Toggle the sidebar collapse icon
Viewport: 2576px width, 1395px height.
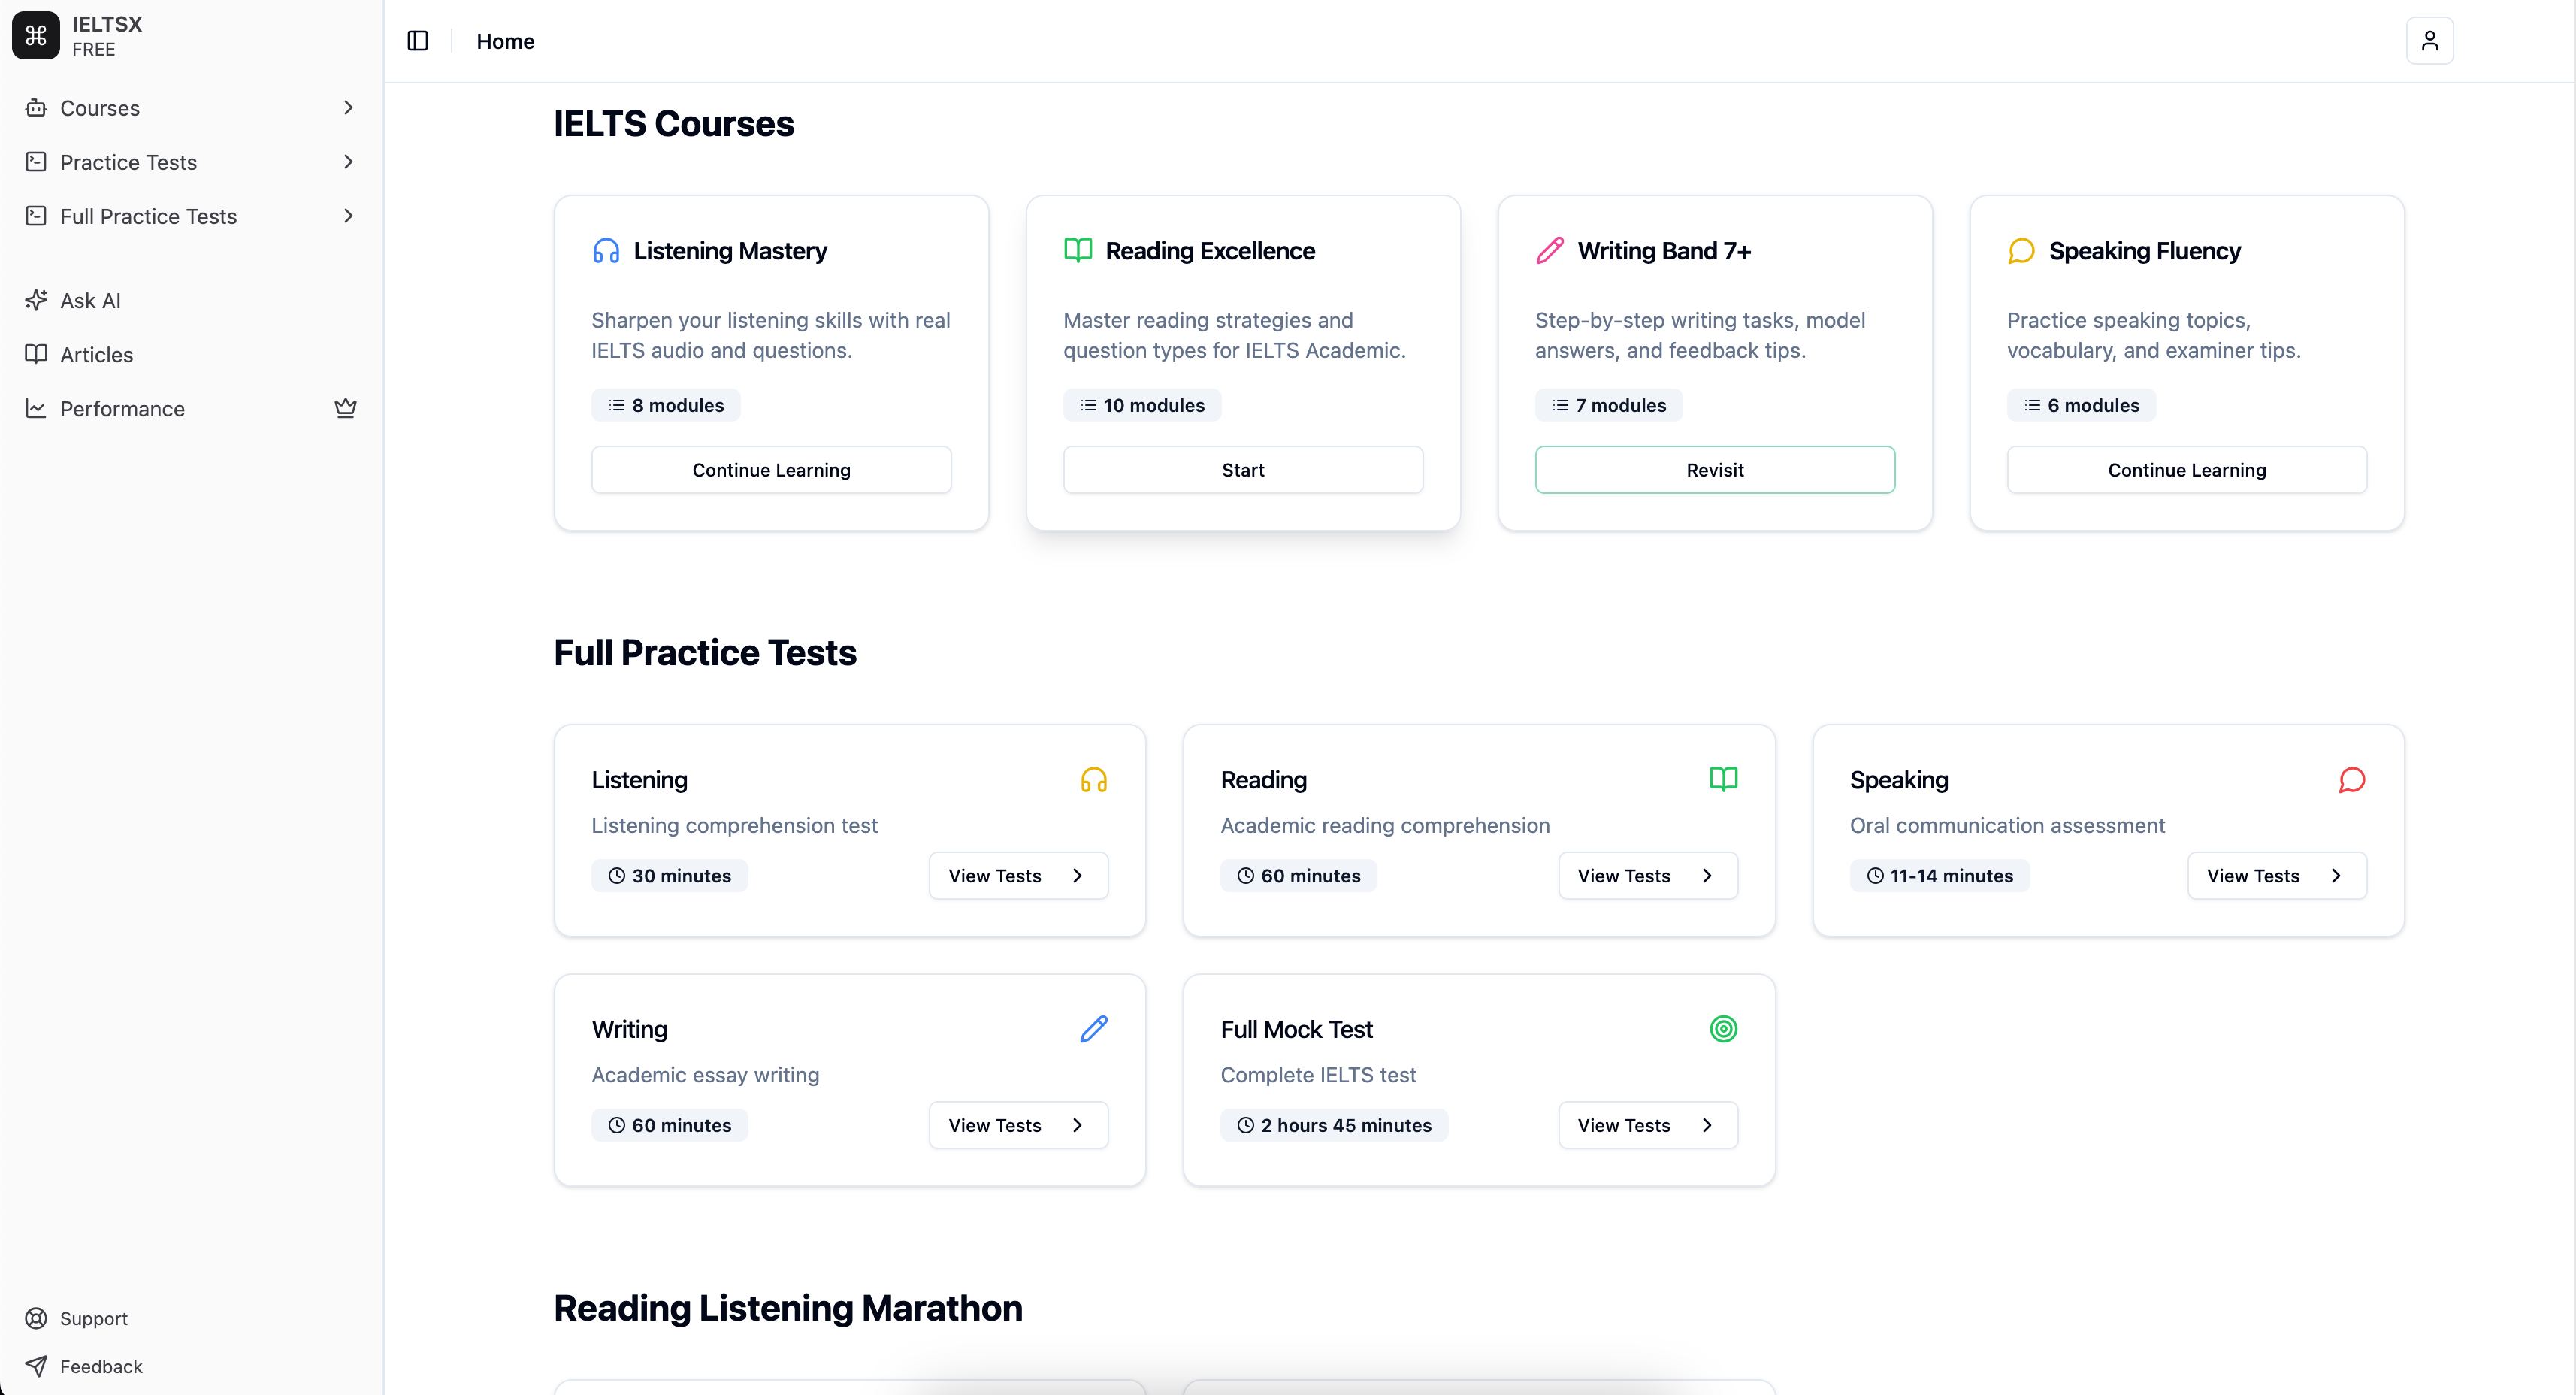point(417,41)
